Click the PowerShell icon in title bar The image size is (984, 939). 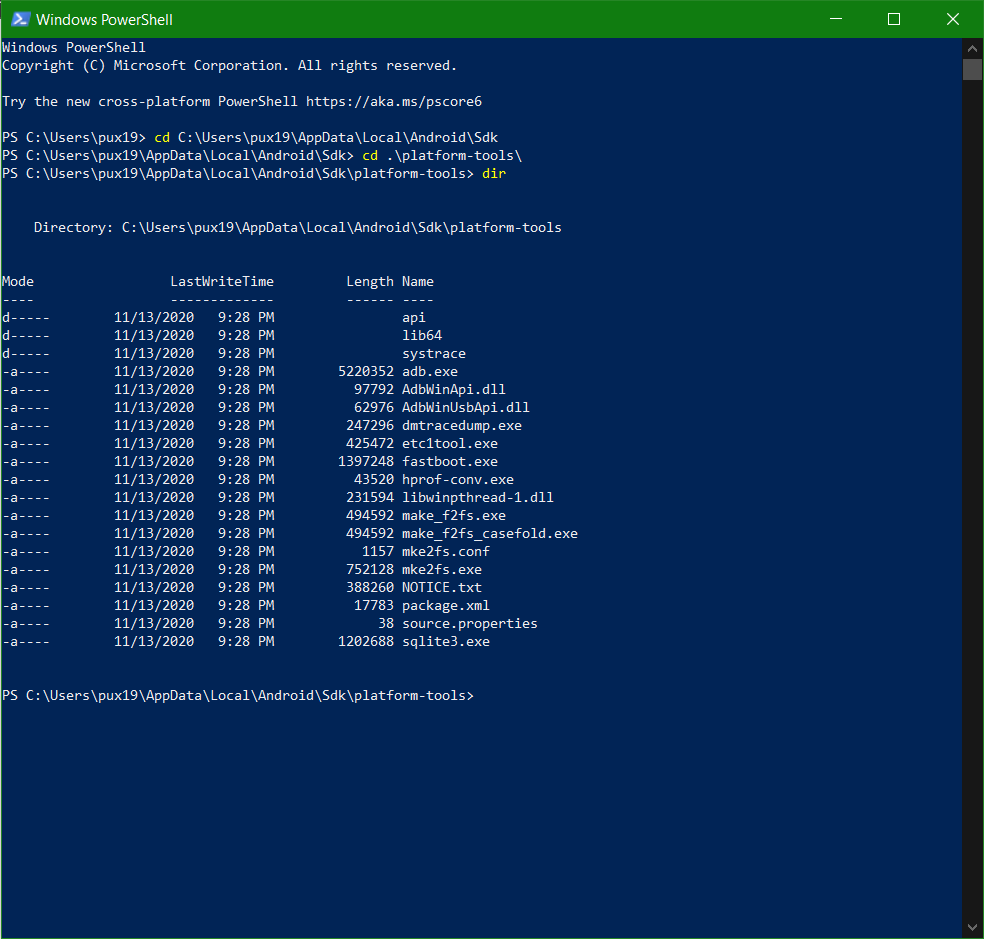pos(21,19)
